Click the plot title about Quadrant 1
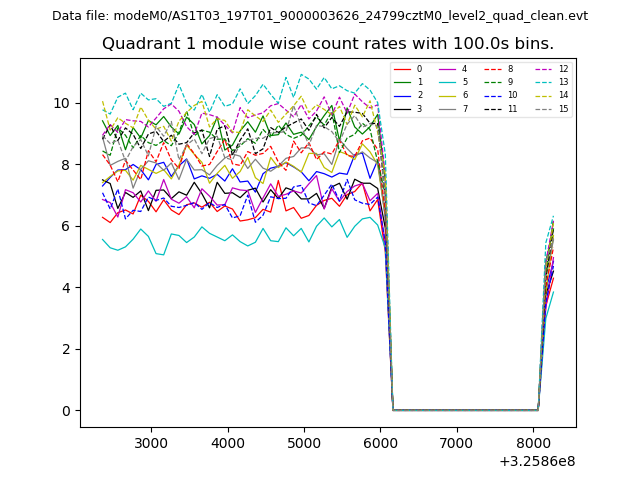 click(x=327, y=44)
